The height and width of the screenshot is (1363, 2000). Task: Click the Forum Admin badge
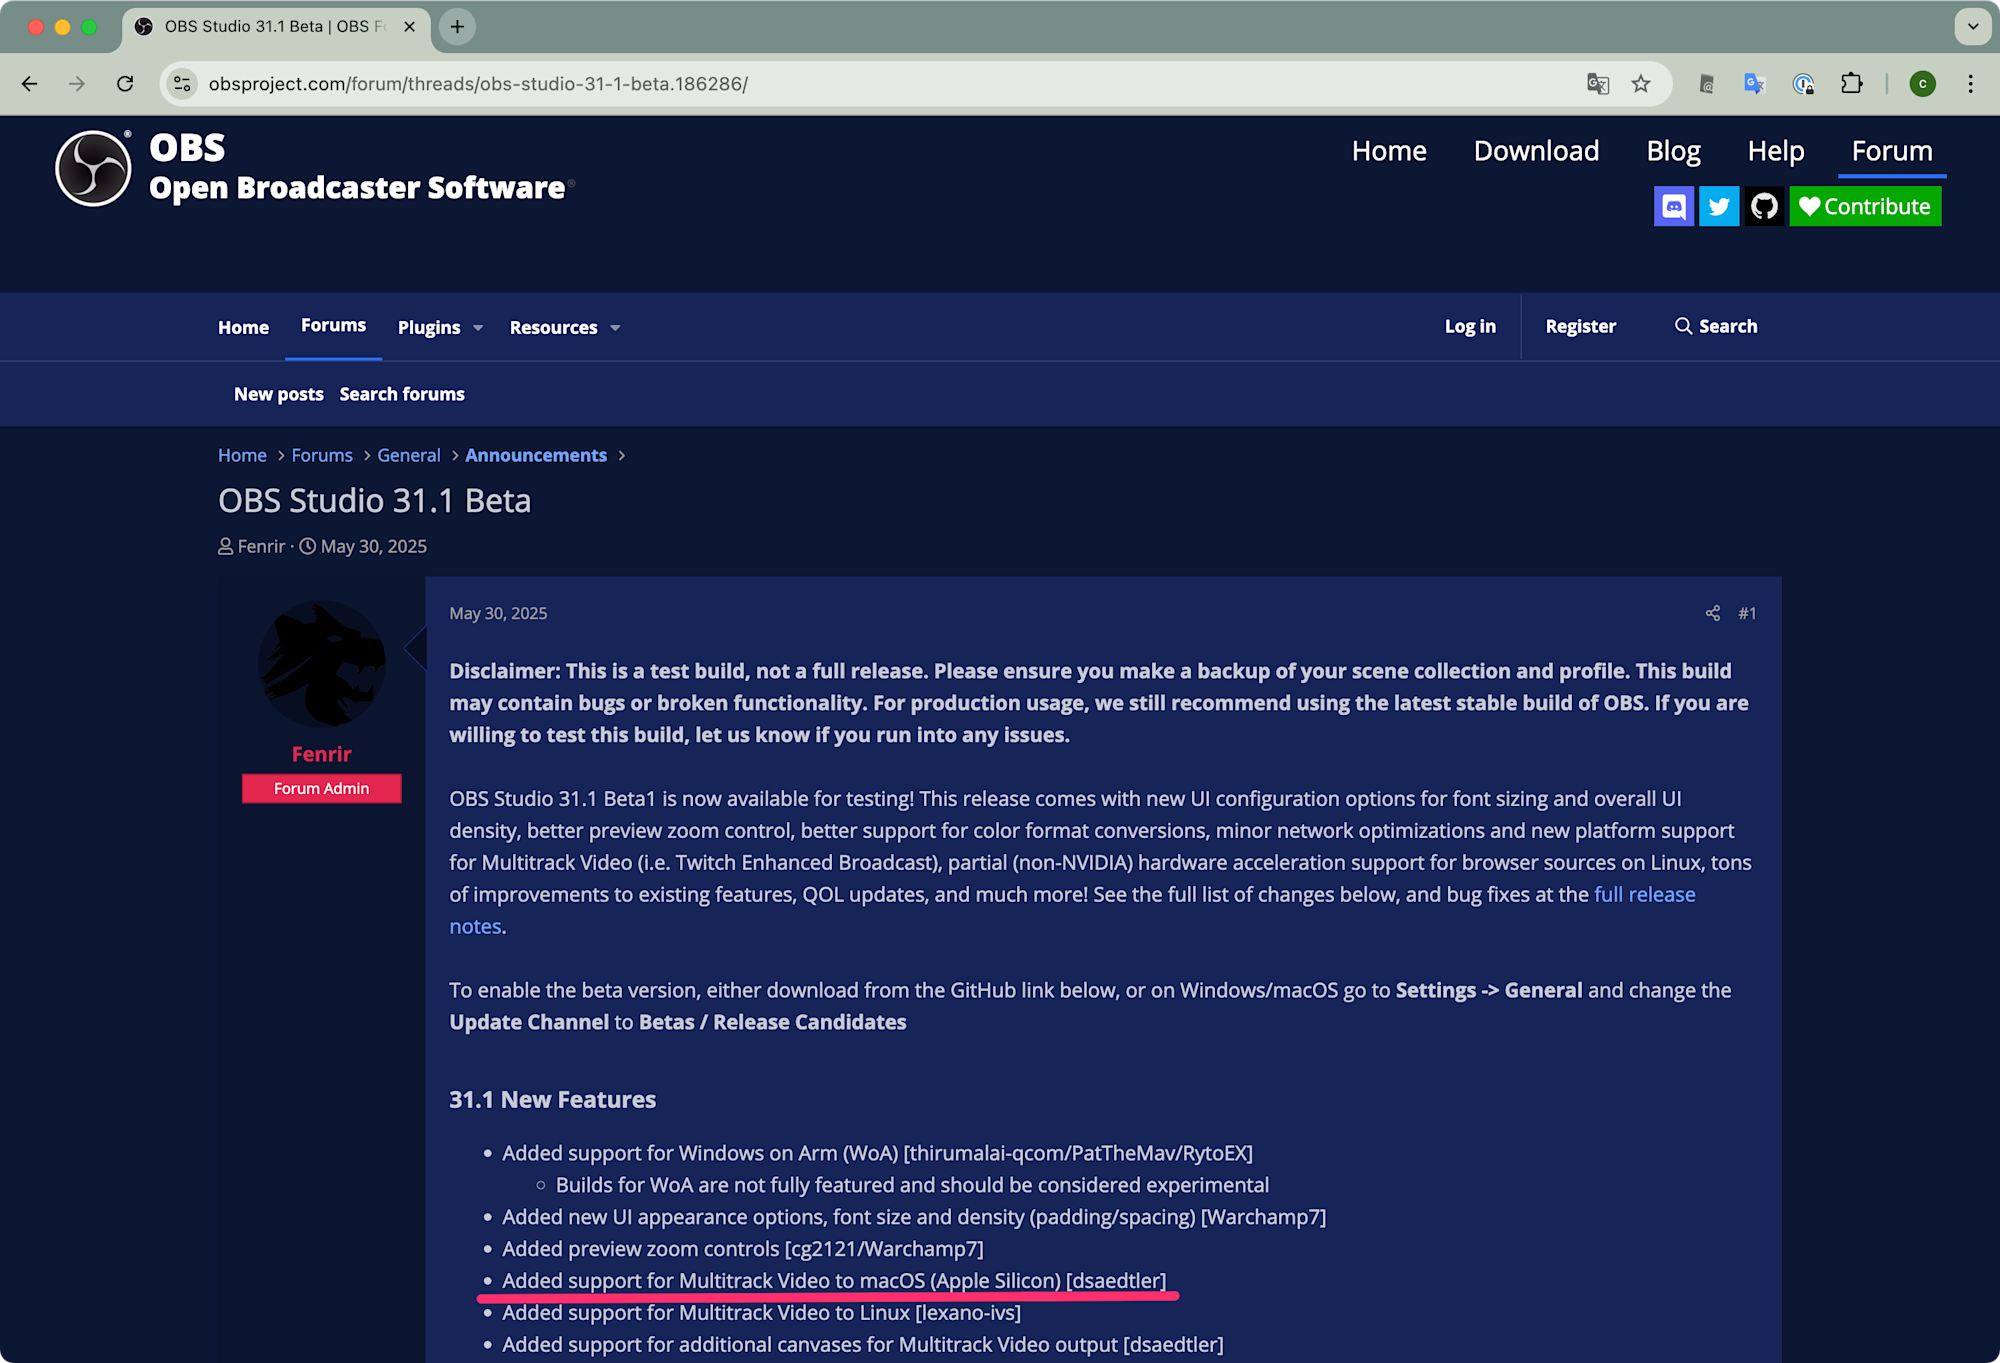(322, 788)
